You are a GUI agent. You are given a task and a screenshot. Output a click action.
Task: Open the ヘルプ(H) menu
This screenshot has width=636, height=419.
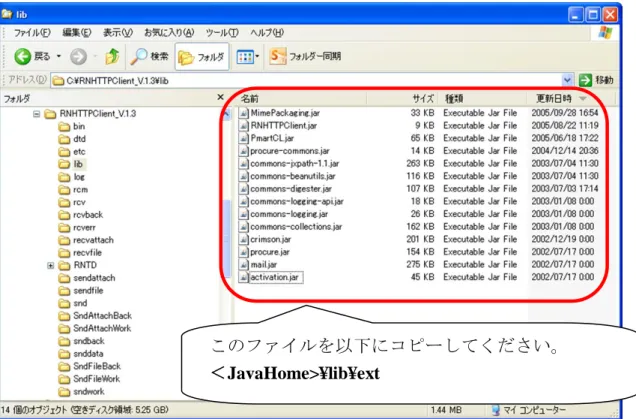[x=267, y=32]
